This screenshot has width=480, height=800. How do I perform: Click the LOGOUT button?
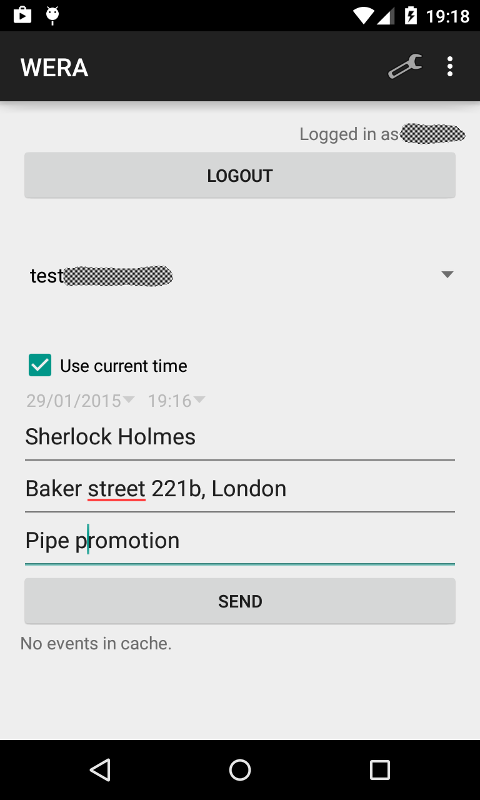[240, 176]
